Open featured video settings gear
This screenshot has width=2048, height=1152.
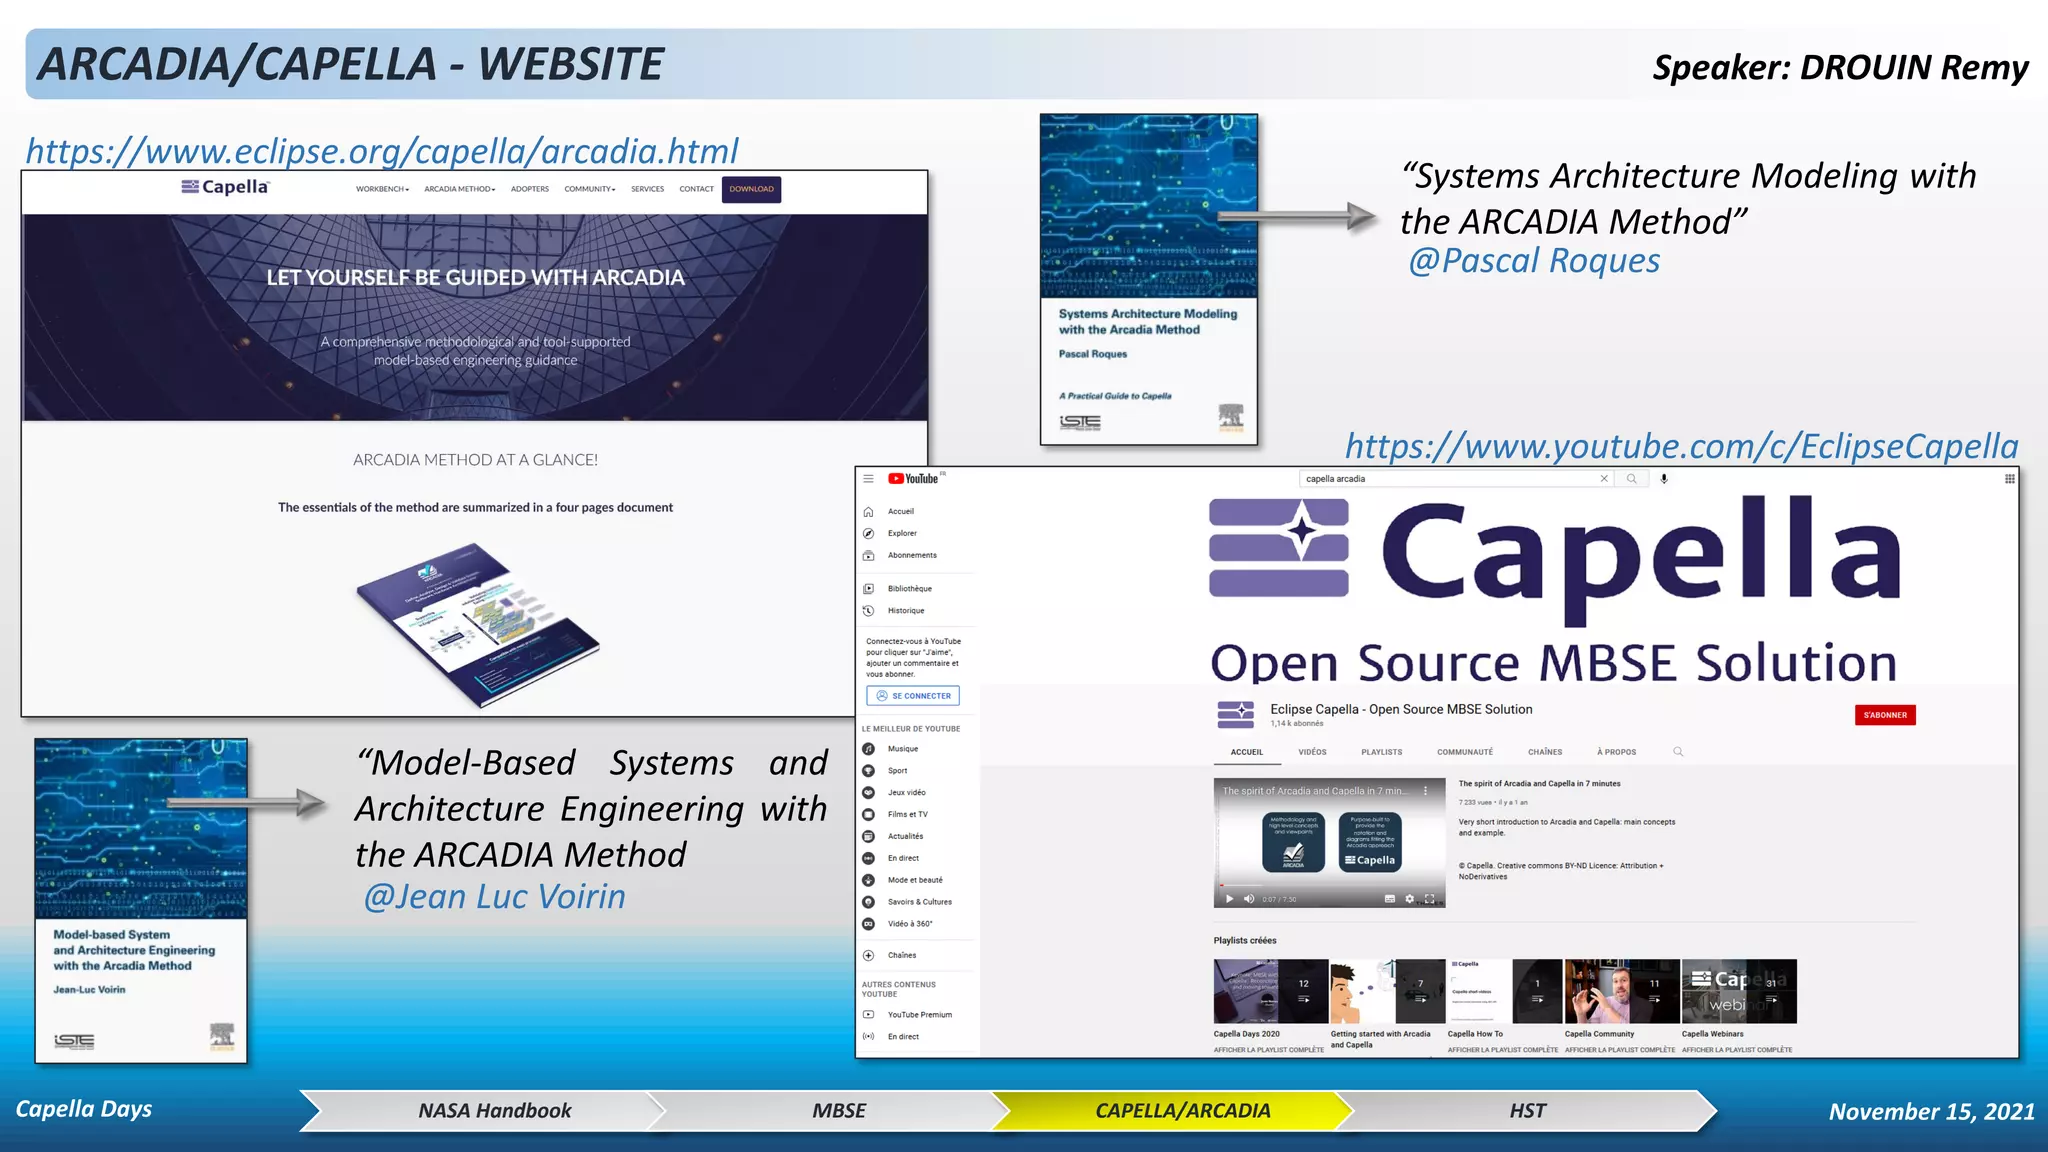(x=1409, y=899)
